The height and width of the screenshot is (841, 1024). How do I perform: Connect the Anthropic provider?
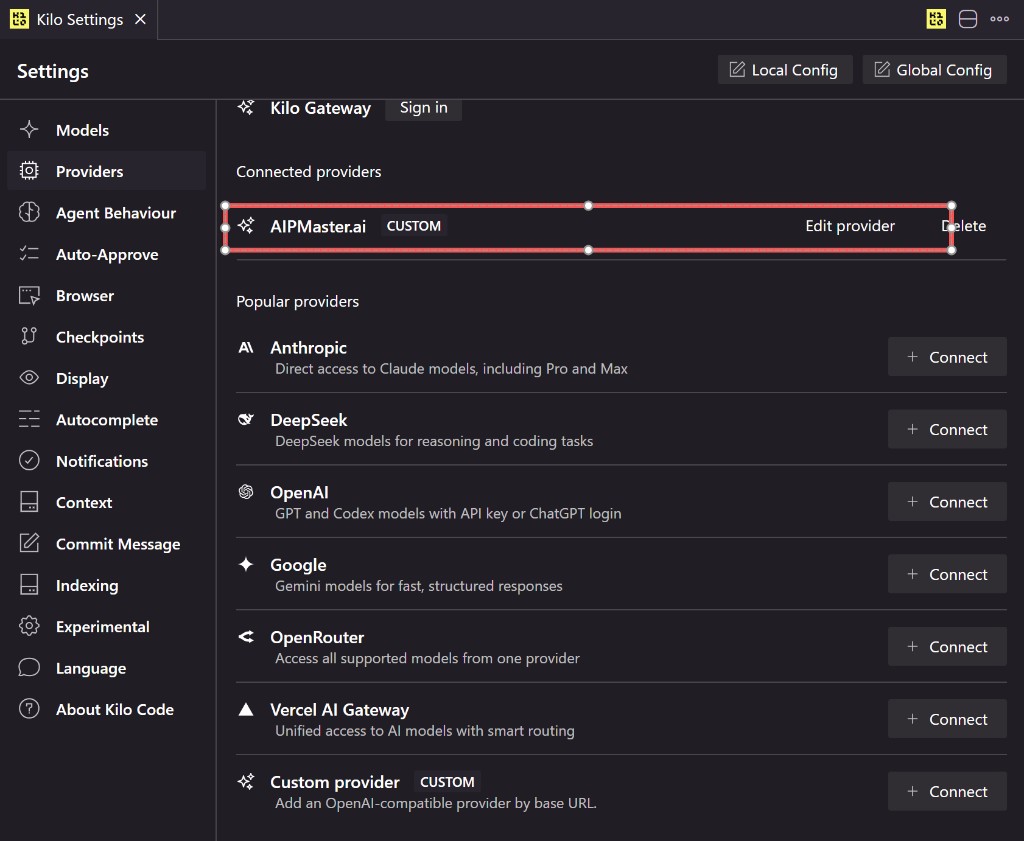947,357
